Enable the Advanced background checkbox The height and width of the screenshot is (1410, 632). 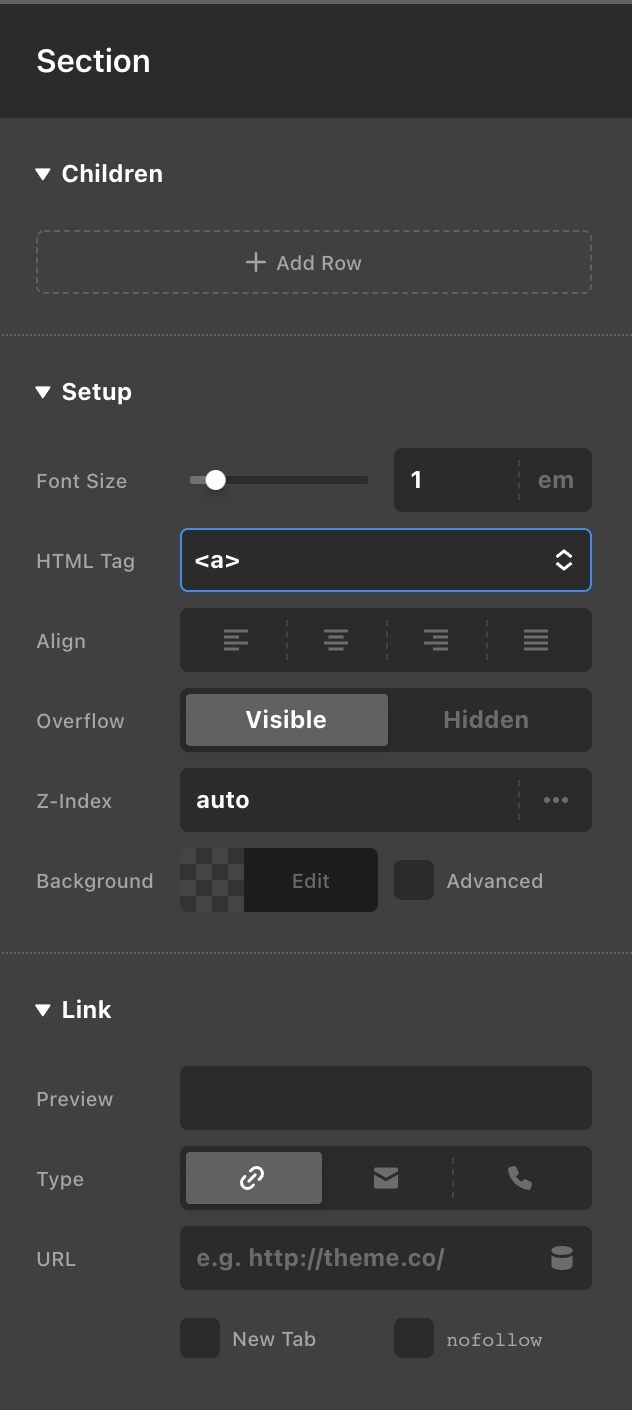pyautogui.click(x=414, y=880)
